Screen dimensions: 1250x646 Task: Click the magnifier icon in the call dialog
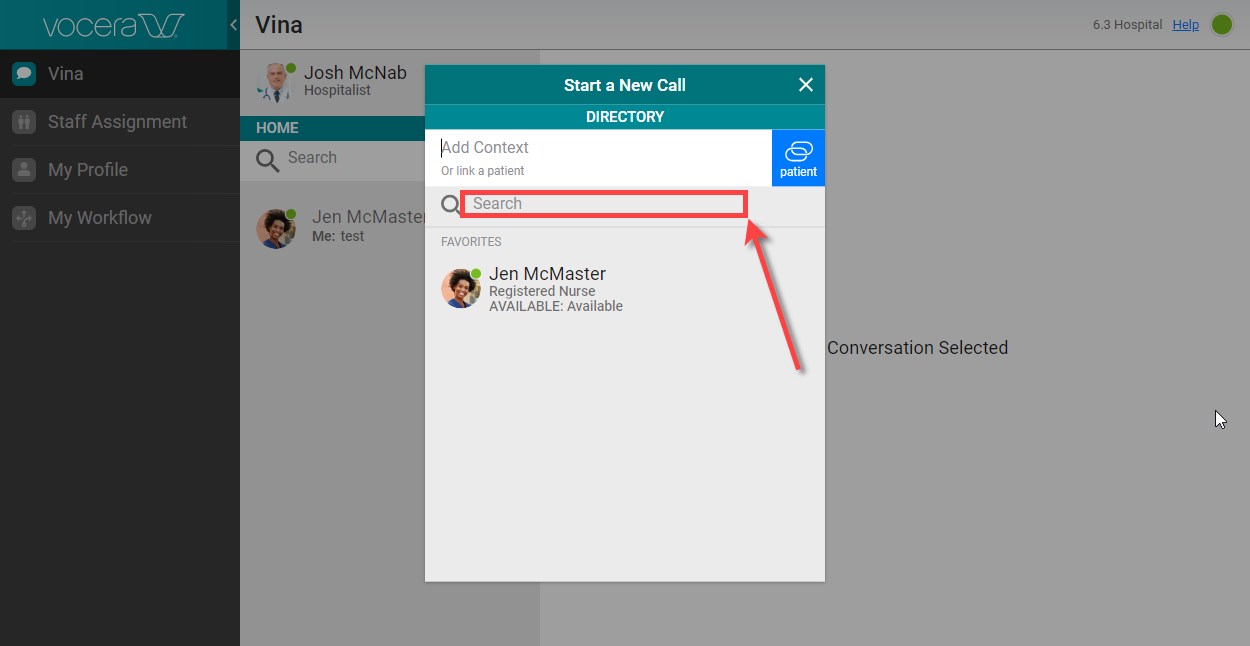(x=451, y=205)
